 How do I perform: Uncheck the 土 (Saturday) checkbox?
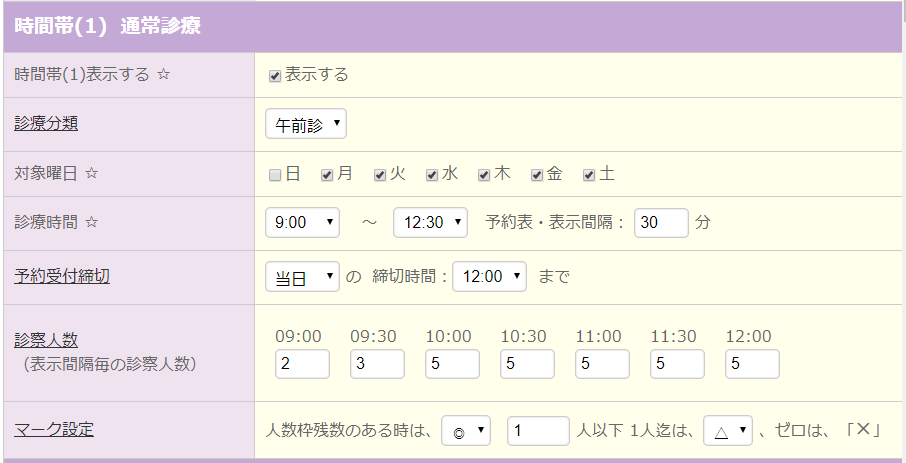(x=589, y=175)
